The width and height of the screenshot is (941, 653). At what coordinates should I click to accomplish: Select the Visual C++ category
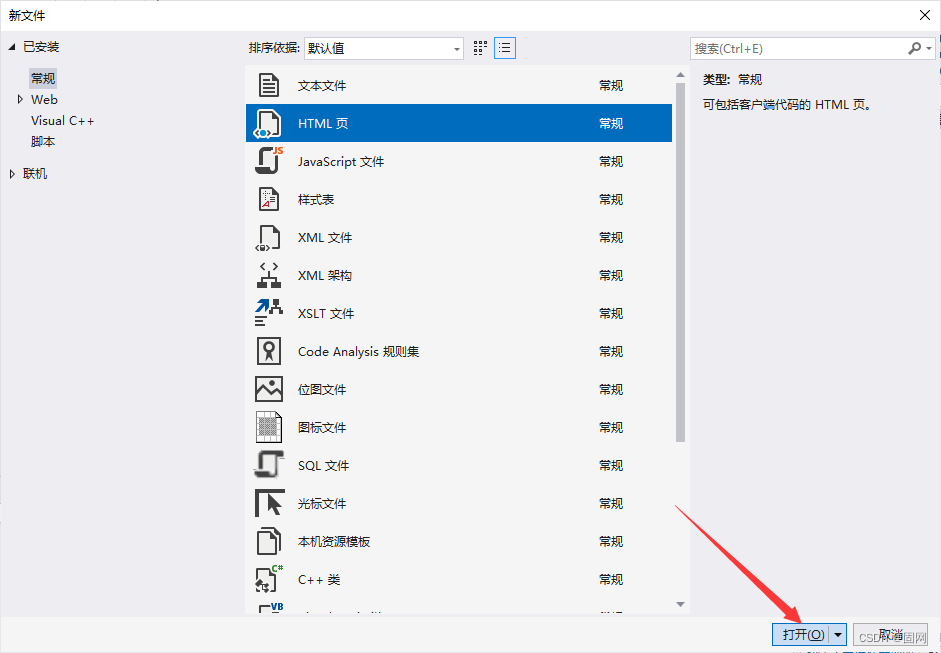[63, 120]
